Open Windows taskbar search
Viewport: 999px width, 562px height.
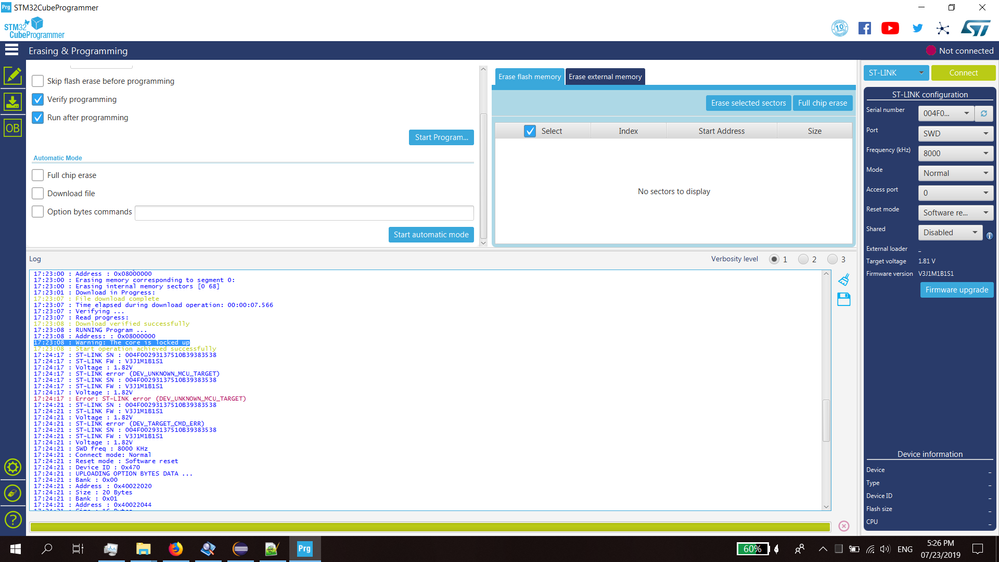47,549
